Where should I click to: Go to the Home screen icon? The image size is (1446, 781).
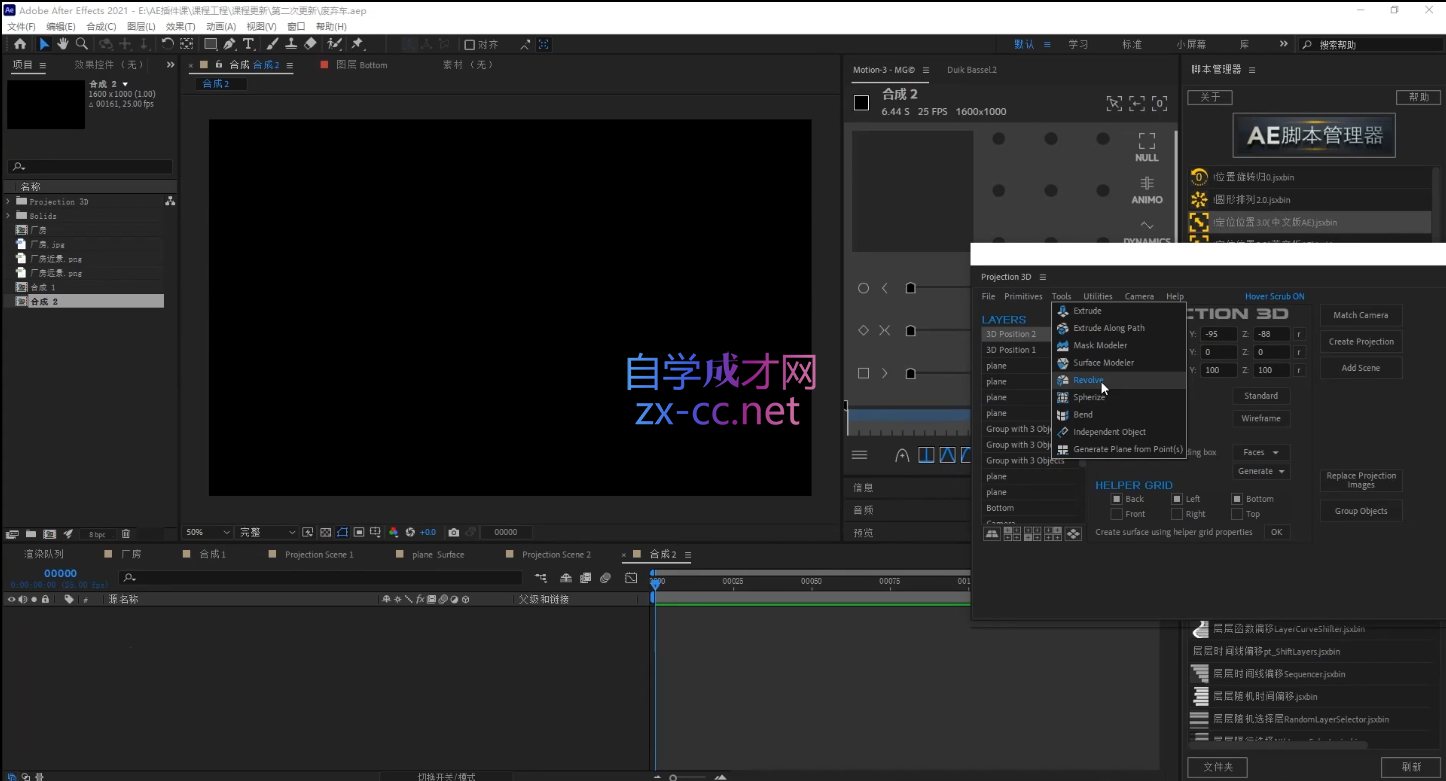pyautogui.click(x=20, y=44)
